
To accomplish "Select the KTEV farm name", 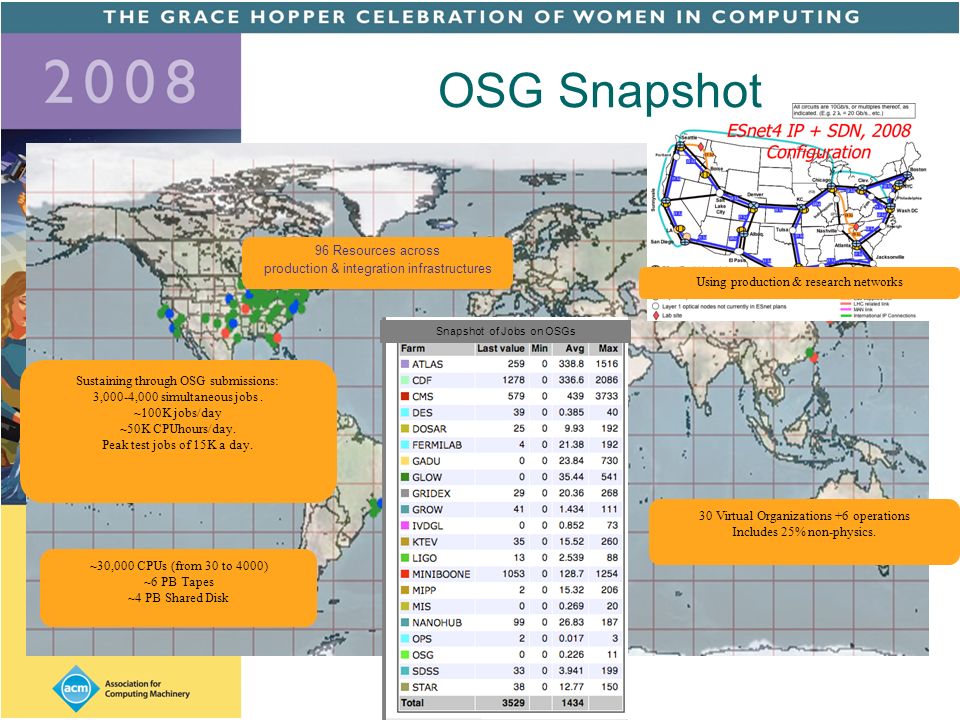I will pyautogui.click(x=425, y=542).
